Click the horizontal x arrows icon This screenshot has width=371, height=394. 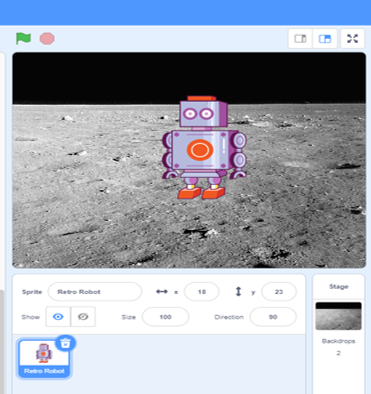point(162,292)
